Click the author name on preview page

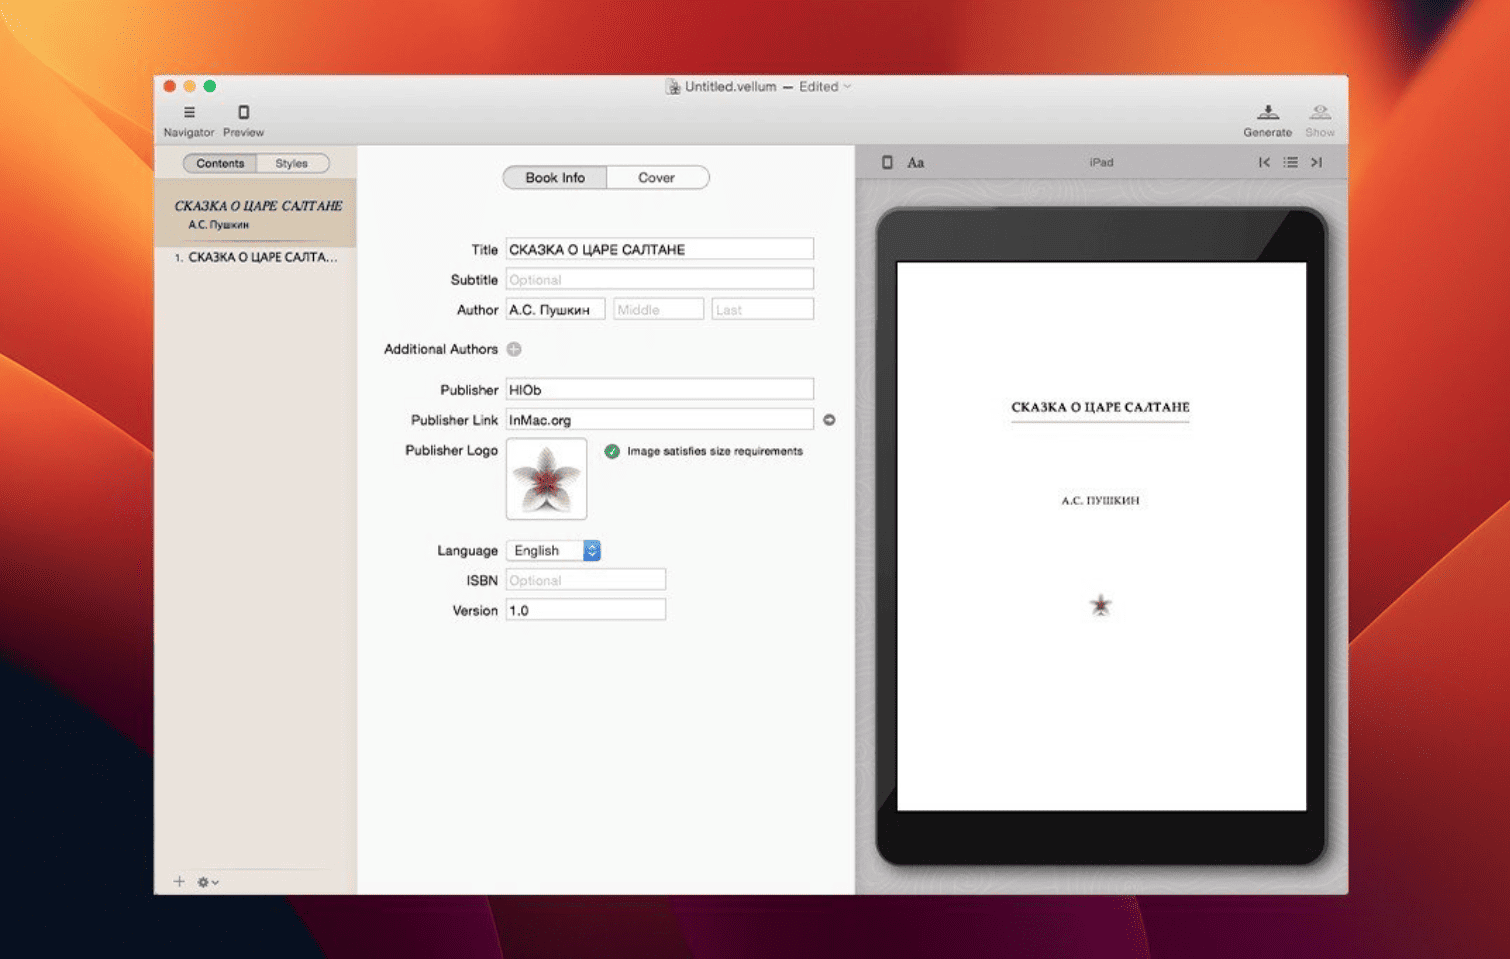click(x=1100, y=500)
